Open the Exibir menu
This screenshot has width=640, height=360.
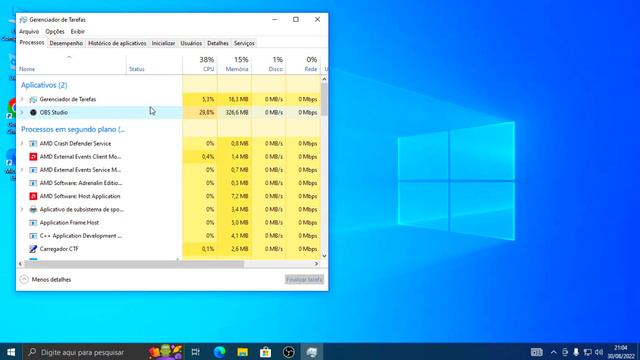pos(78,31)
